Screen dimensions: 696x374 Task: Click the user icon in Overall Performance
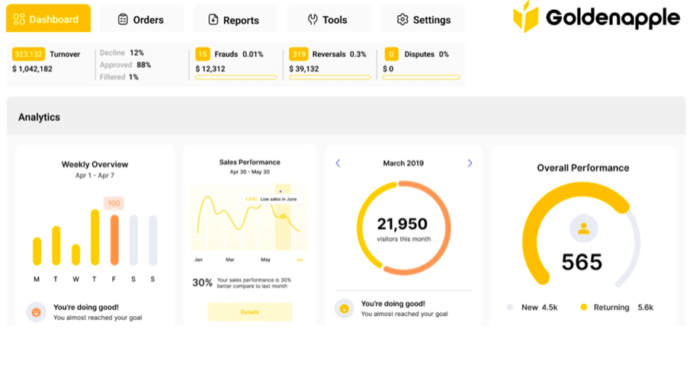(583, 228)
